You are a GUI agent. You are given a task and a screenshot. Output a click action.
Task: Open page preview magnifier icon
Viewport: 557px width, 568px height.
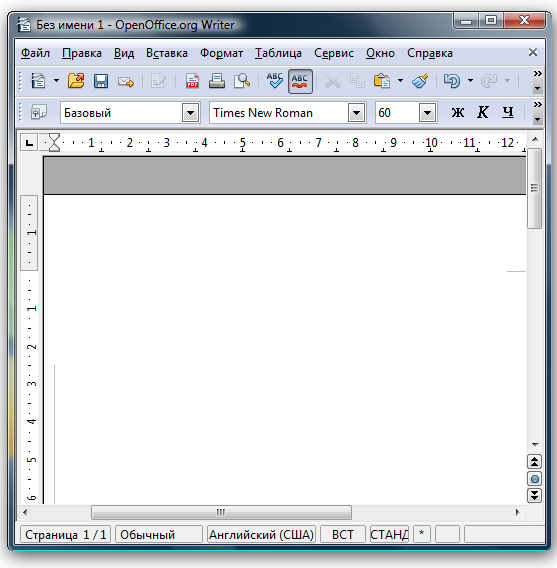tap(242, 81)
